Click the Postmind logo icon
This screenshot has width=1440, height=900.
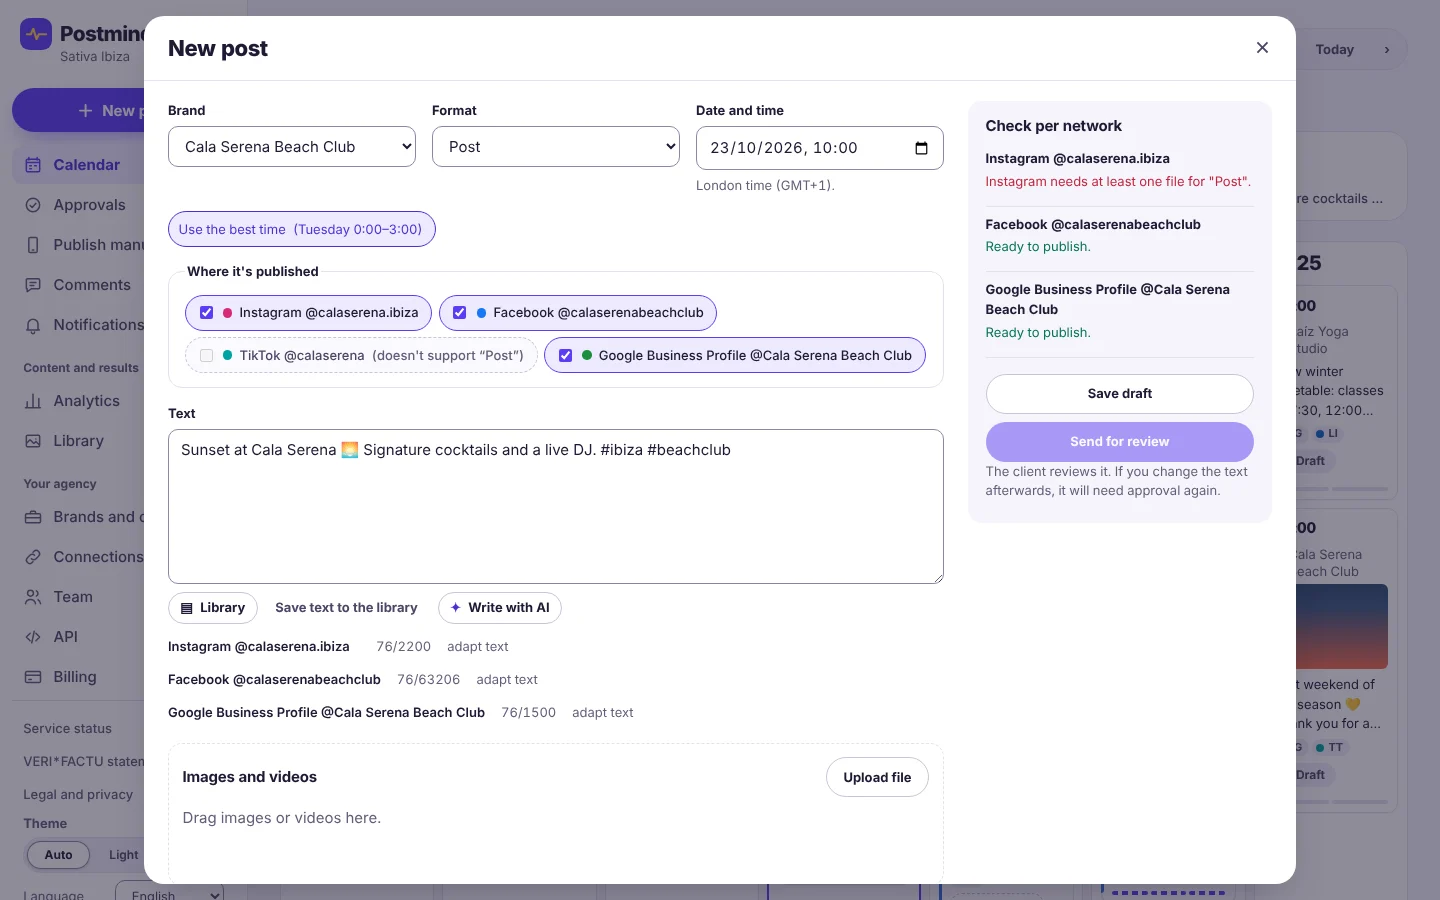[36, 35]
